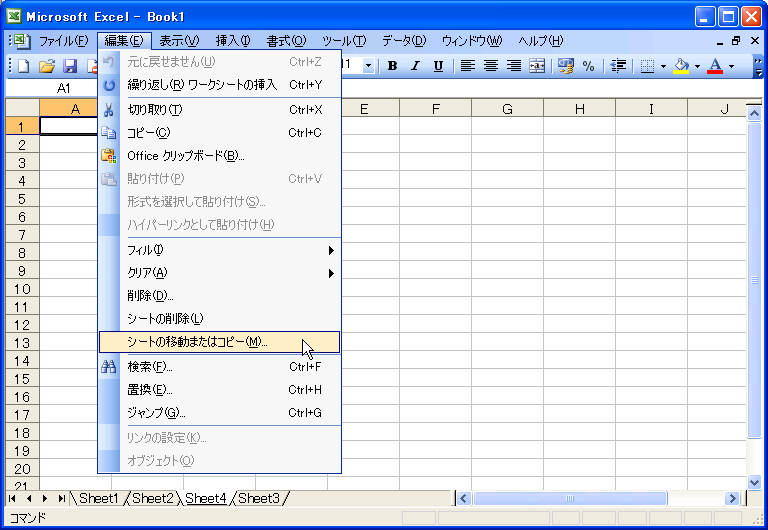Choose 削除(D)... menu entry

tap(219, 296)
